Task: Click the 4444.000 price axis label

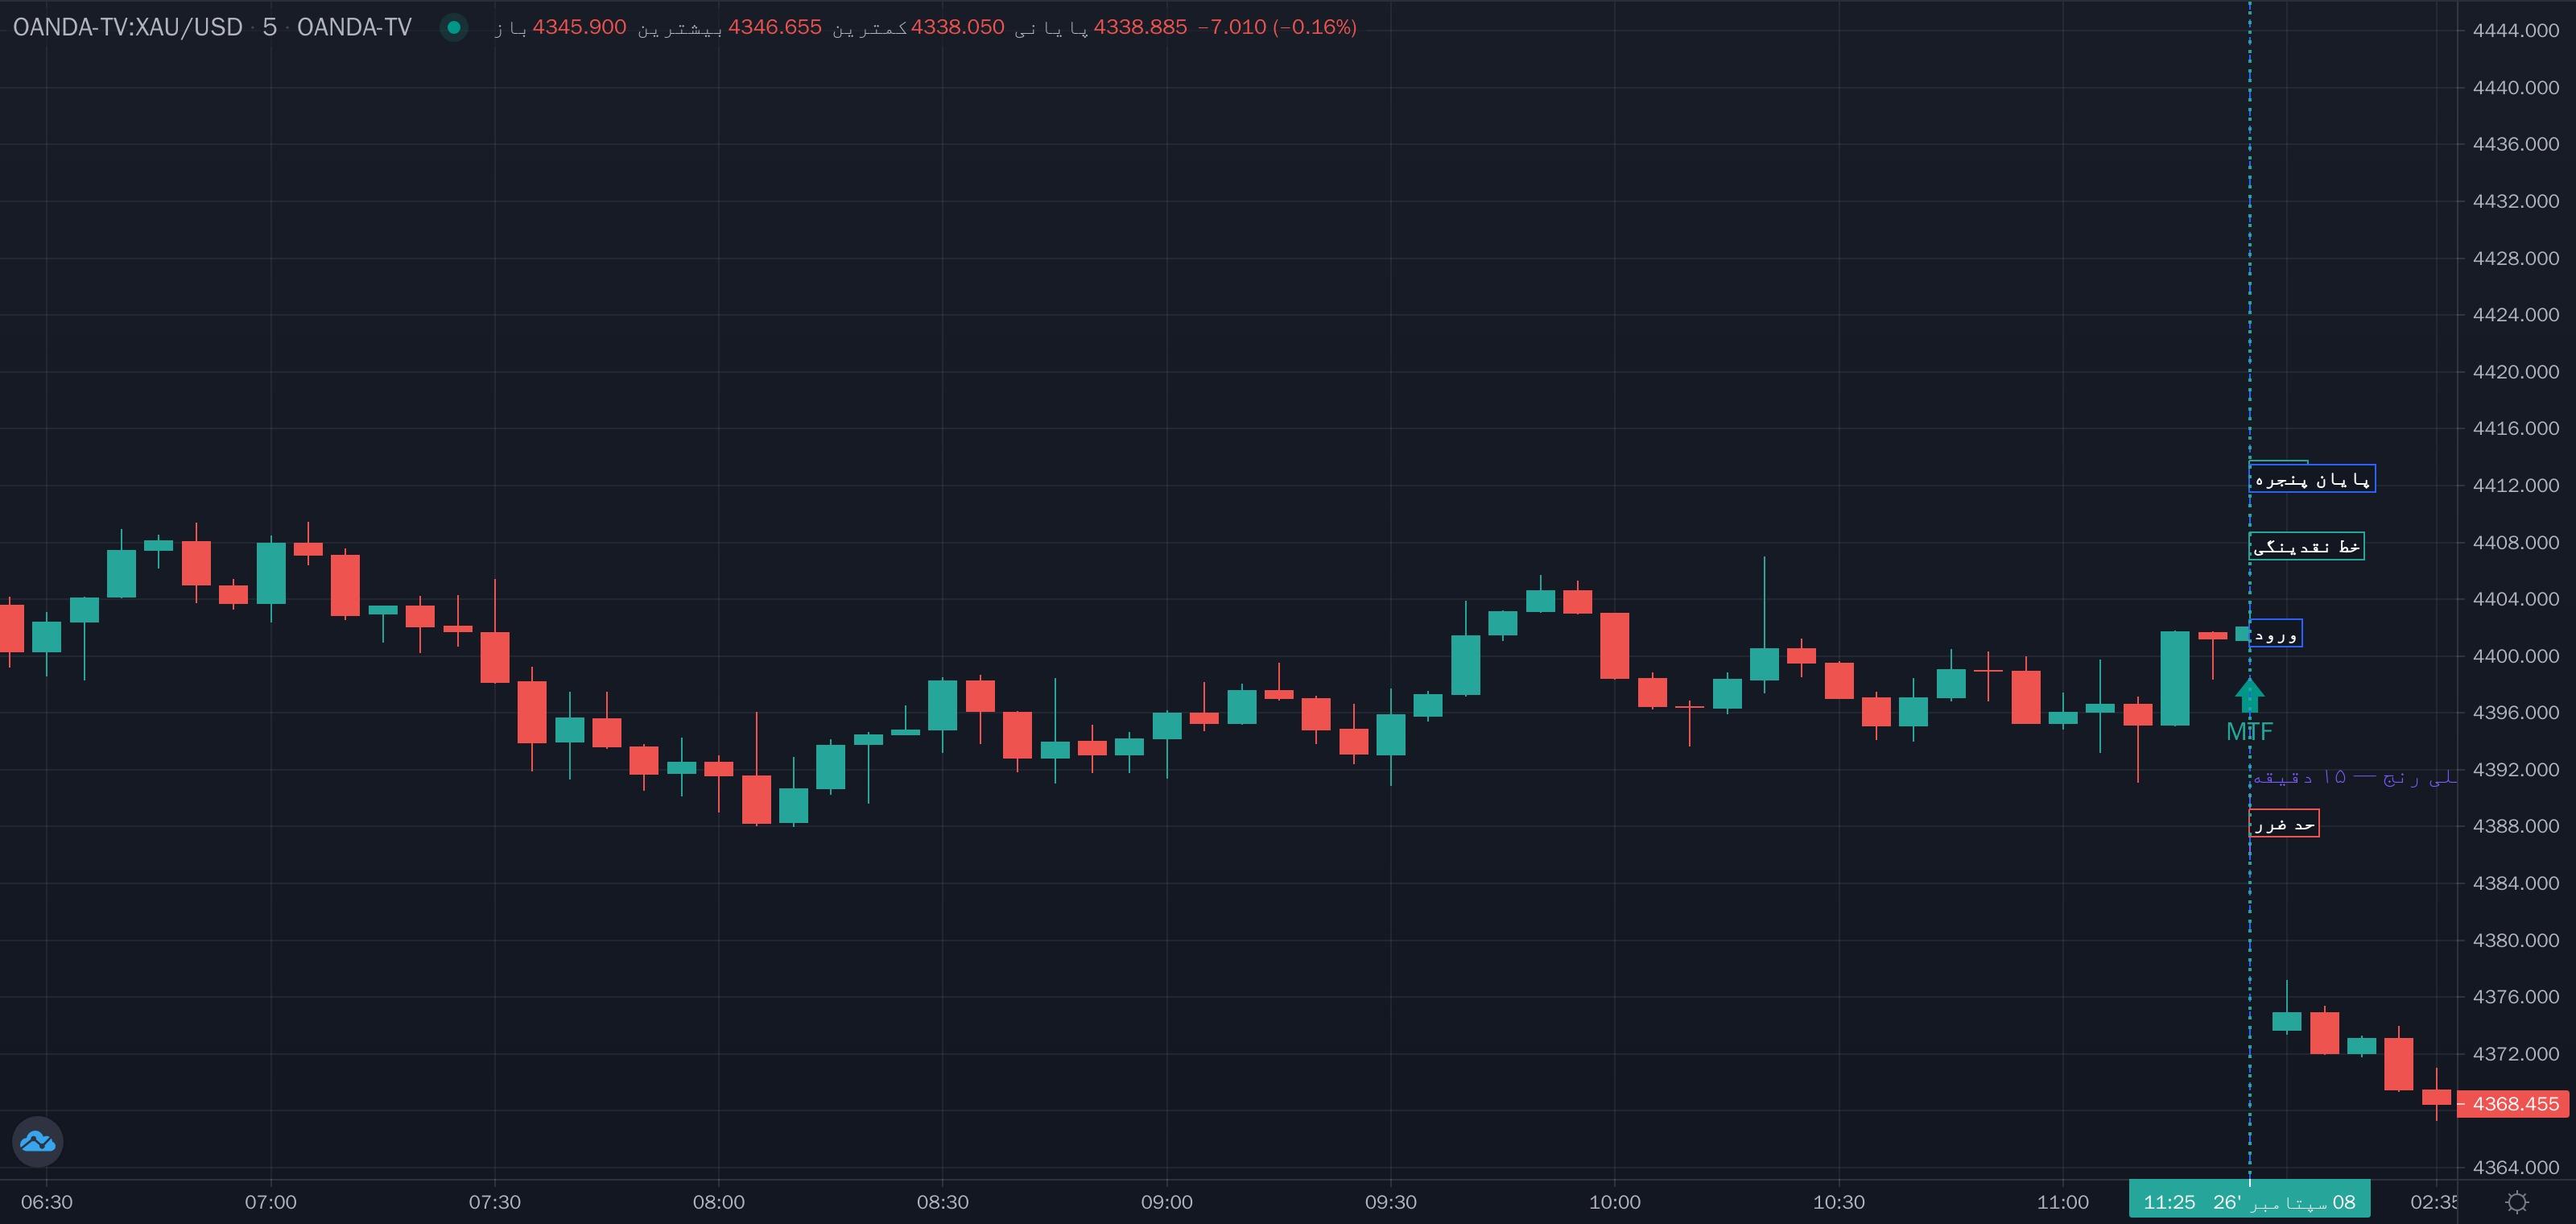Action: 2515,30
